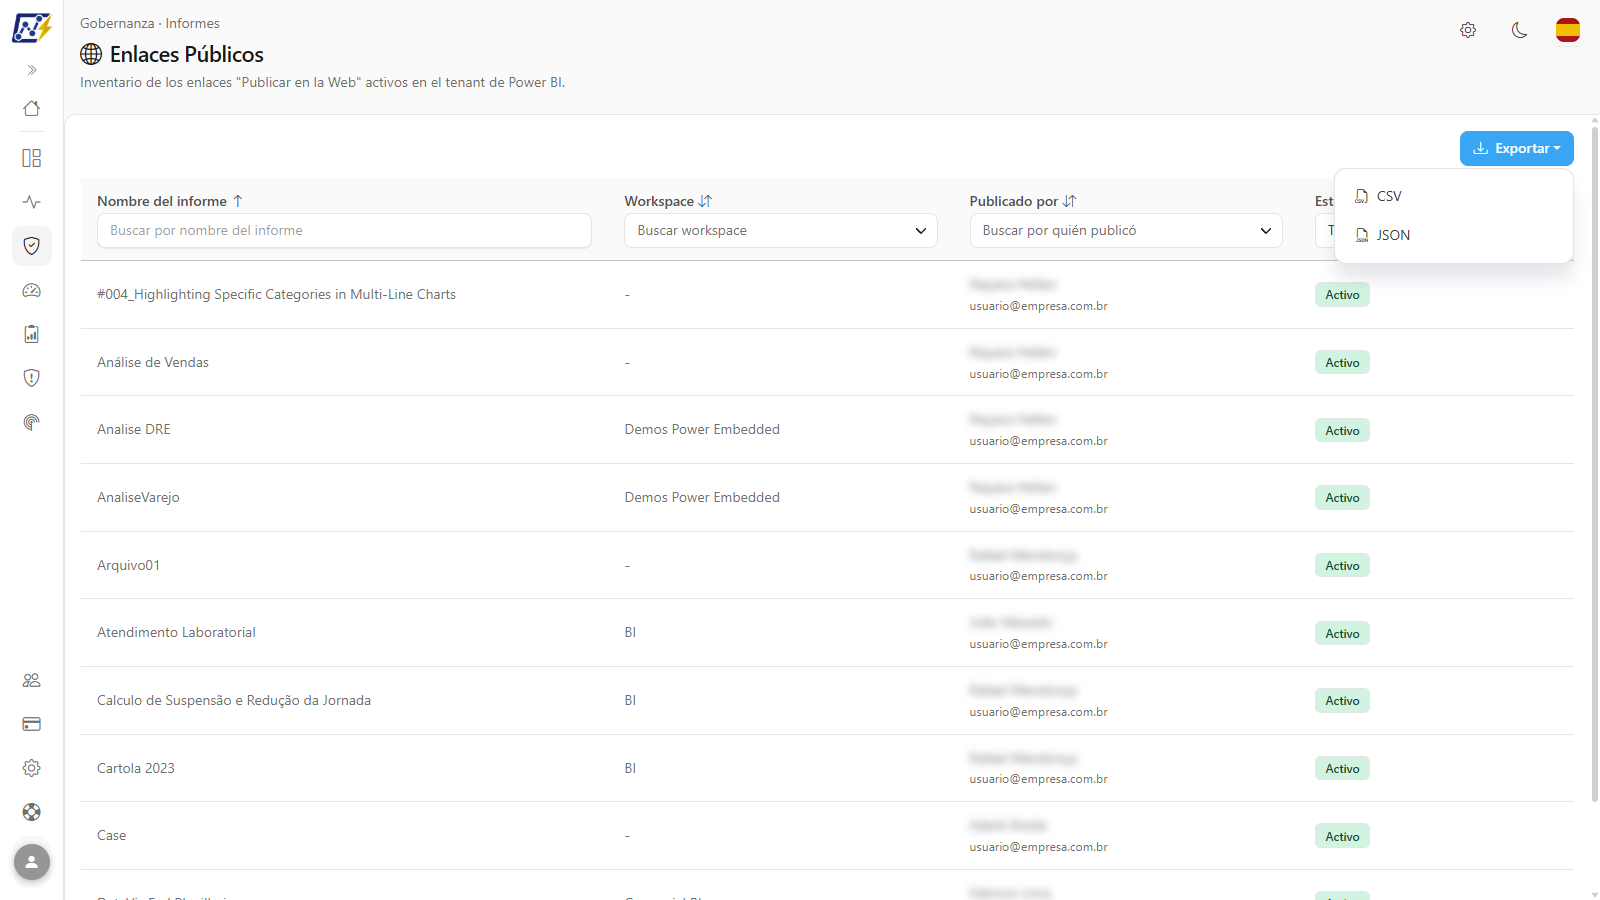Open the fingerprint sidebar icon

pyautogui.click(x=32, y=422)
